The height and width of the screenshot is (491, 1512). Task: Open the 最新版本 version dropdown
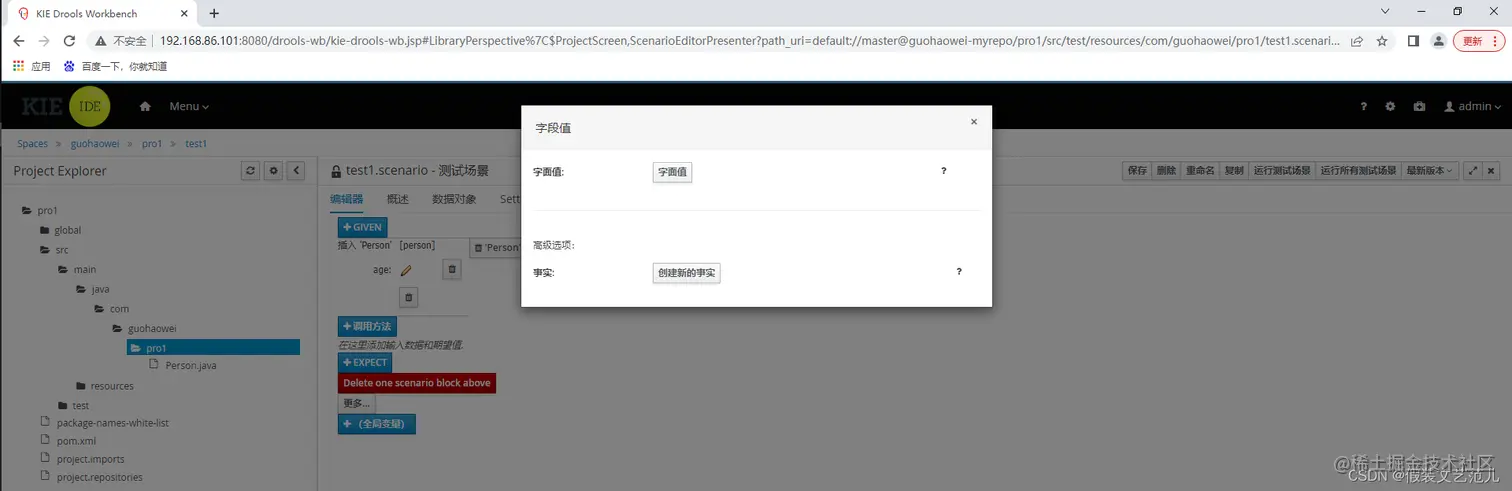tap(1431, 171)
